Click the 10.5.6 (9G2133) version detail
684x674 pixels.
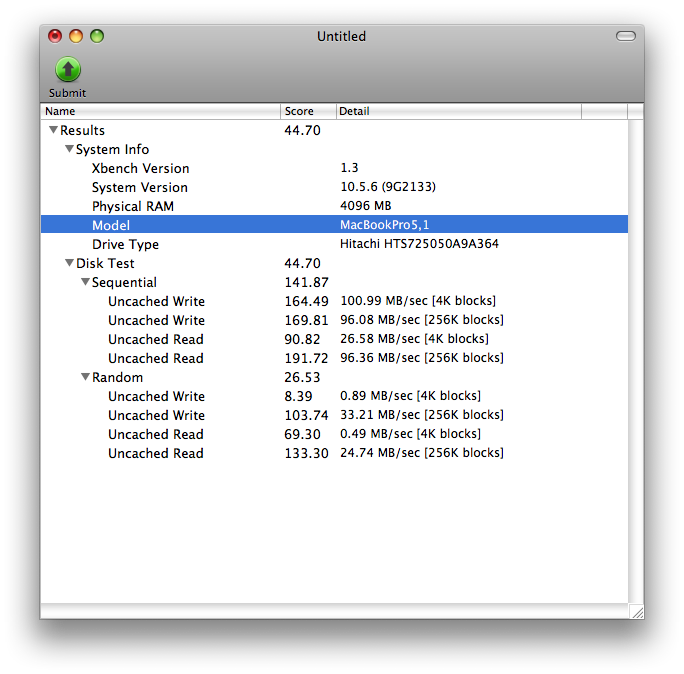pyautogui.click(x=388, y=187)
